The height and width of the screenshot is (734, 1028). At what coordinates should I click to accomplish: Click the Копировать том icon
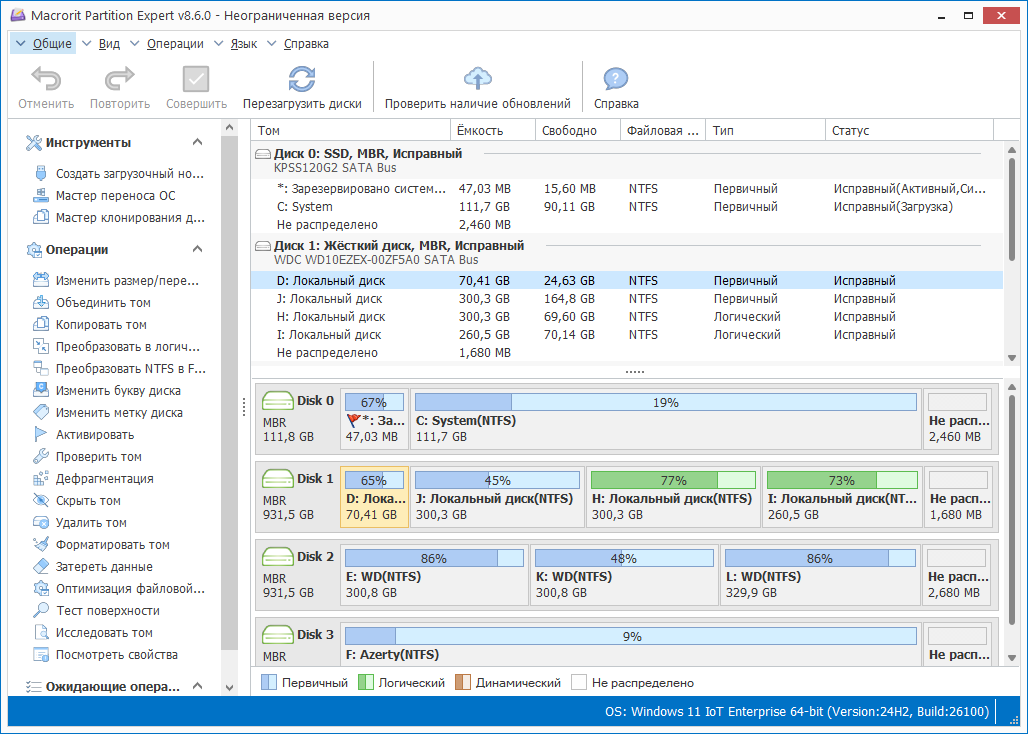point(41,324)
